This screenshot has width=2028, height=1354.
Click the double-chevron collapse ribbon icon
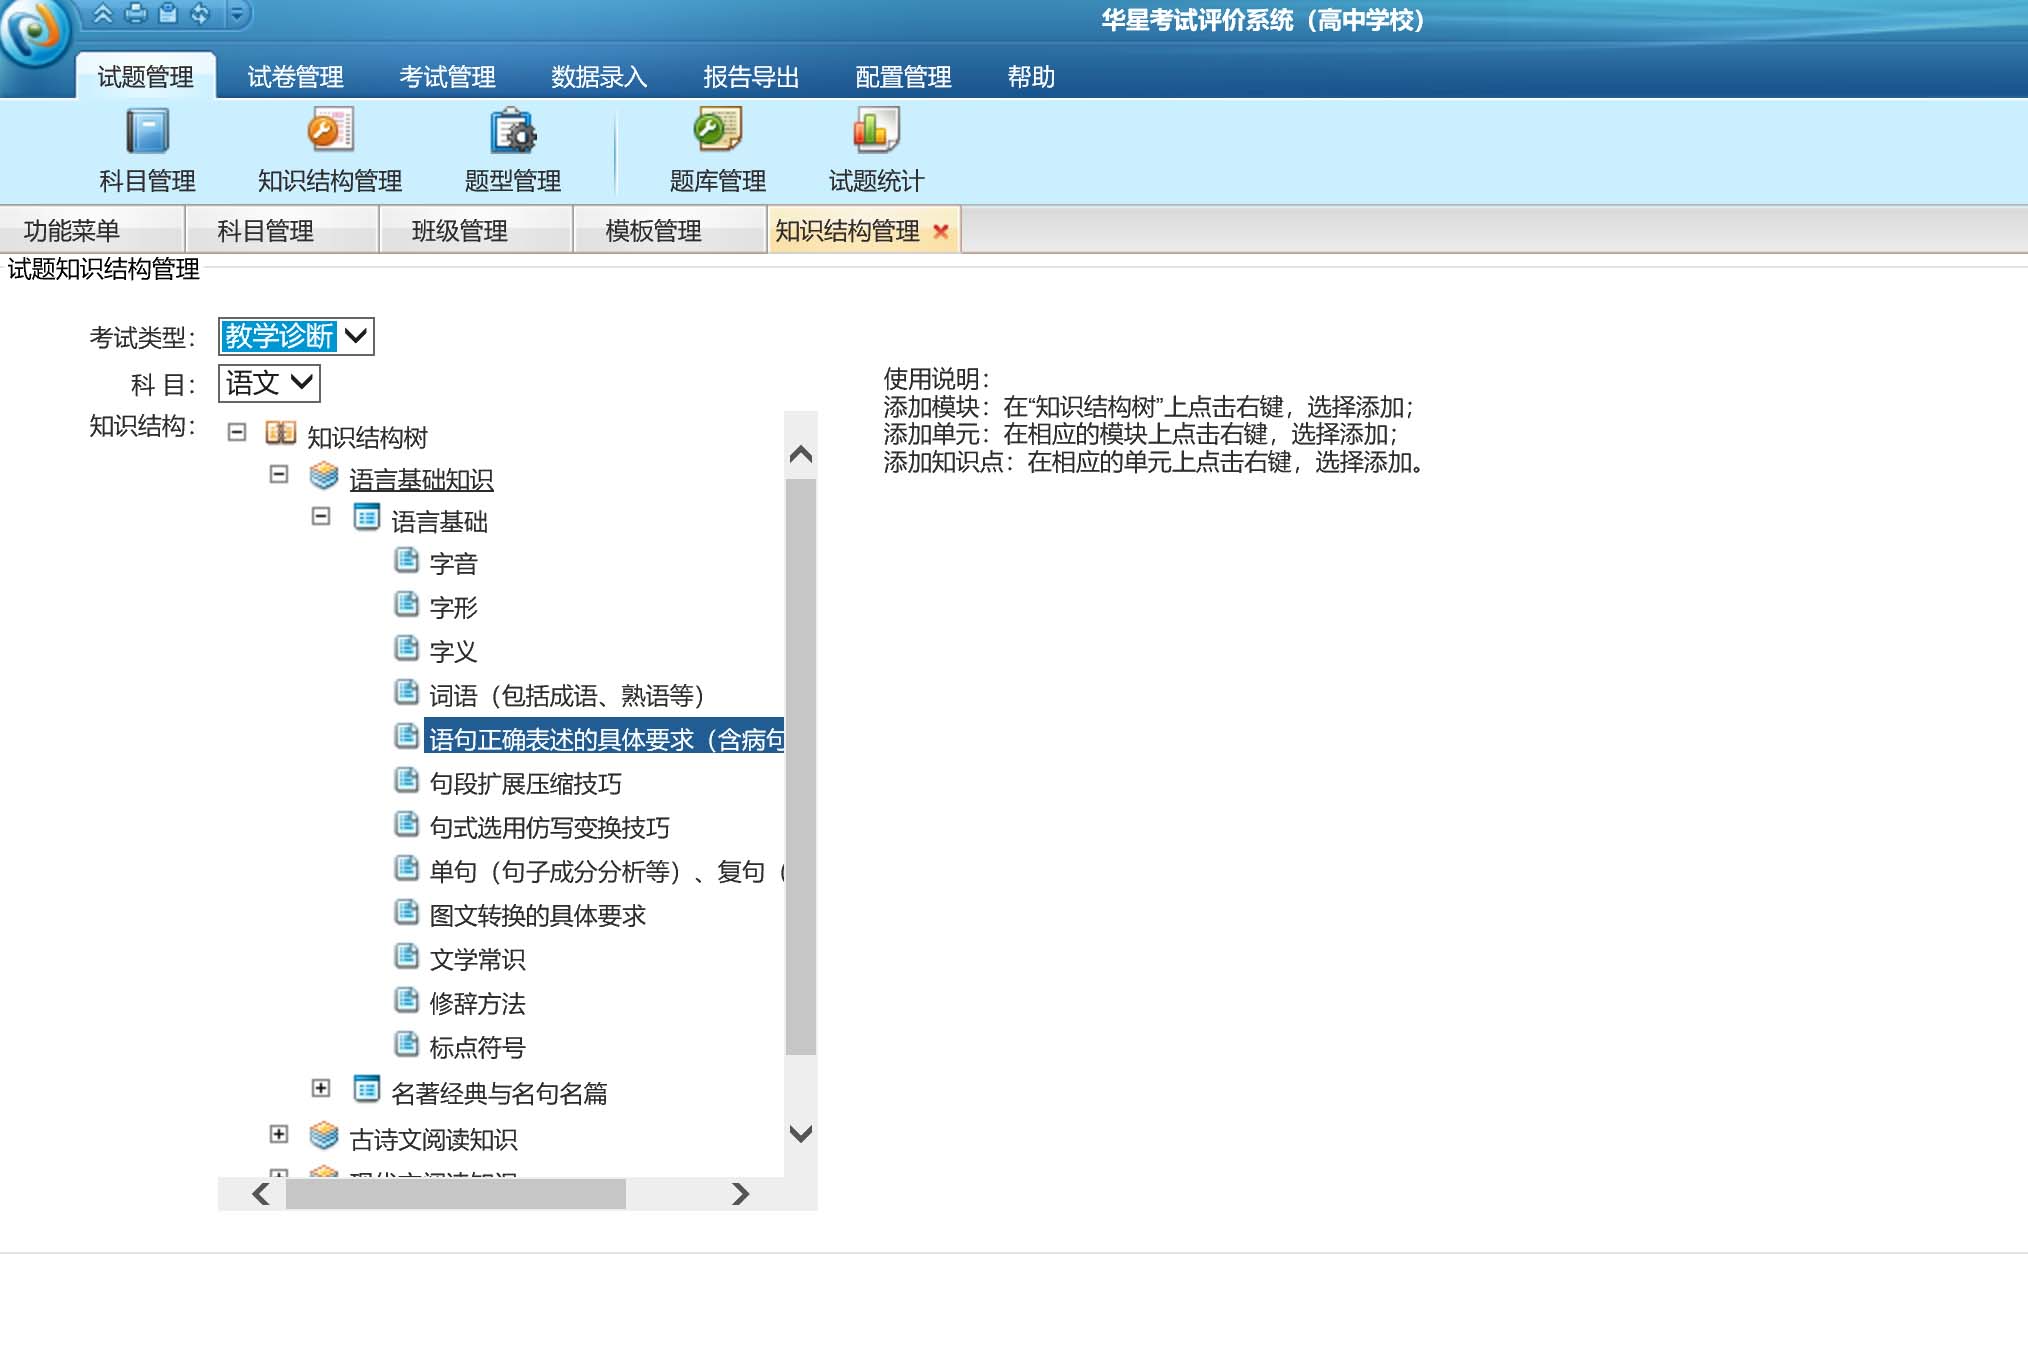pyautogui.click(x=102, y=13)
